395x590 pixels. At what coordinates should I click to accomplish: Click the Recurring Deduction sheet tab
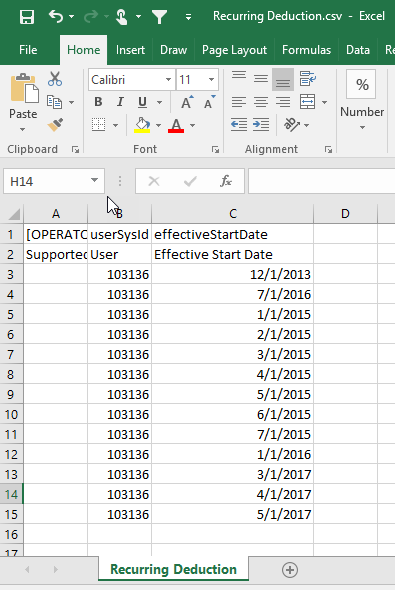pos(173,569)
